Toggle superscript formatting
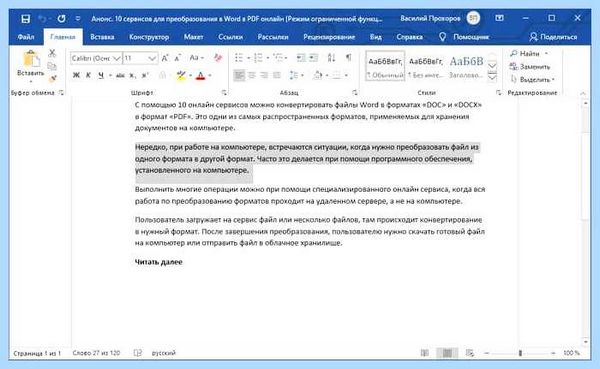 point(145,75)
